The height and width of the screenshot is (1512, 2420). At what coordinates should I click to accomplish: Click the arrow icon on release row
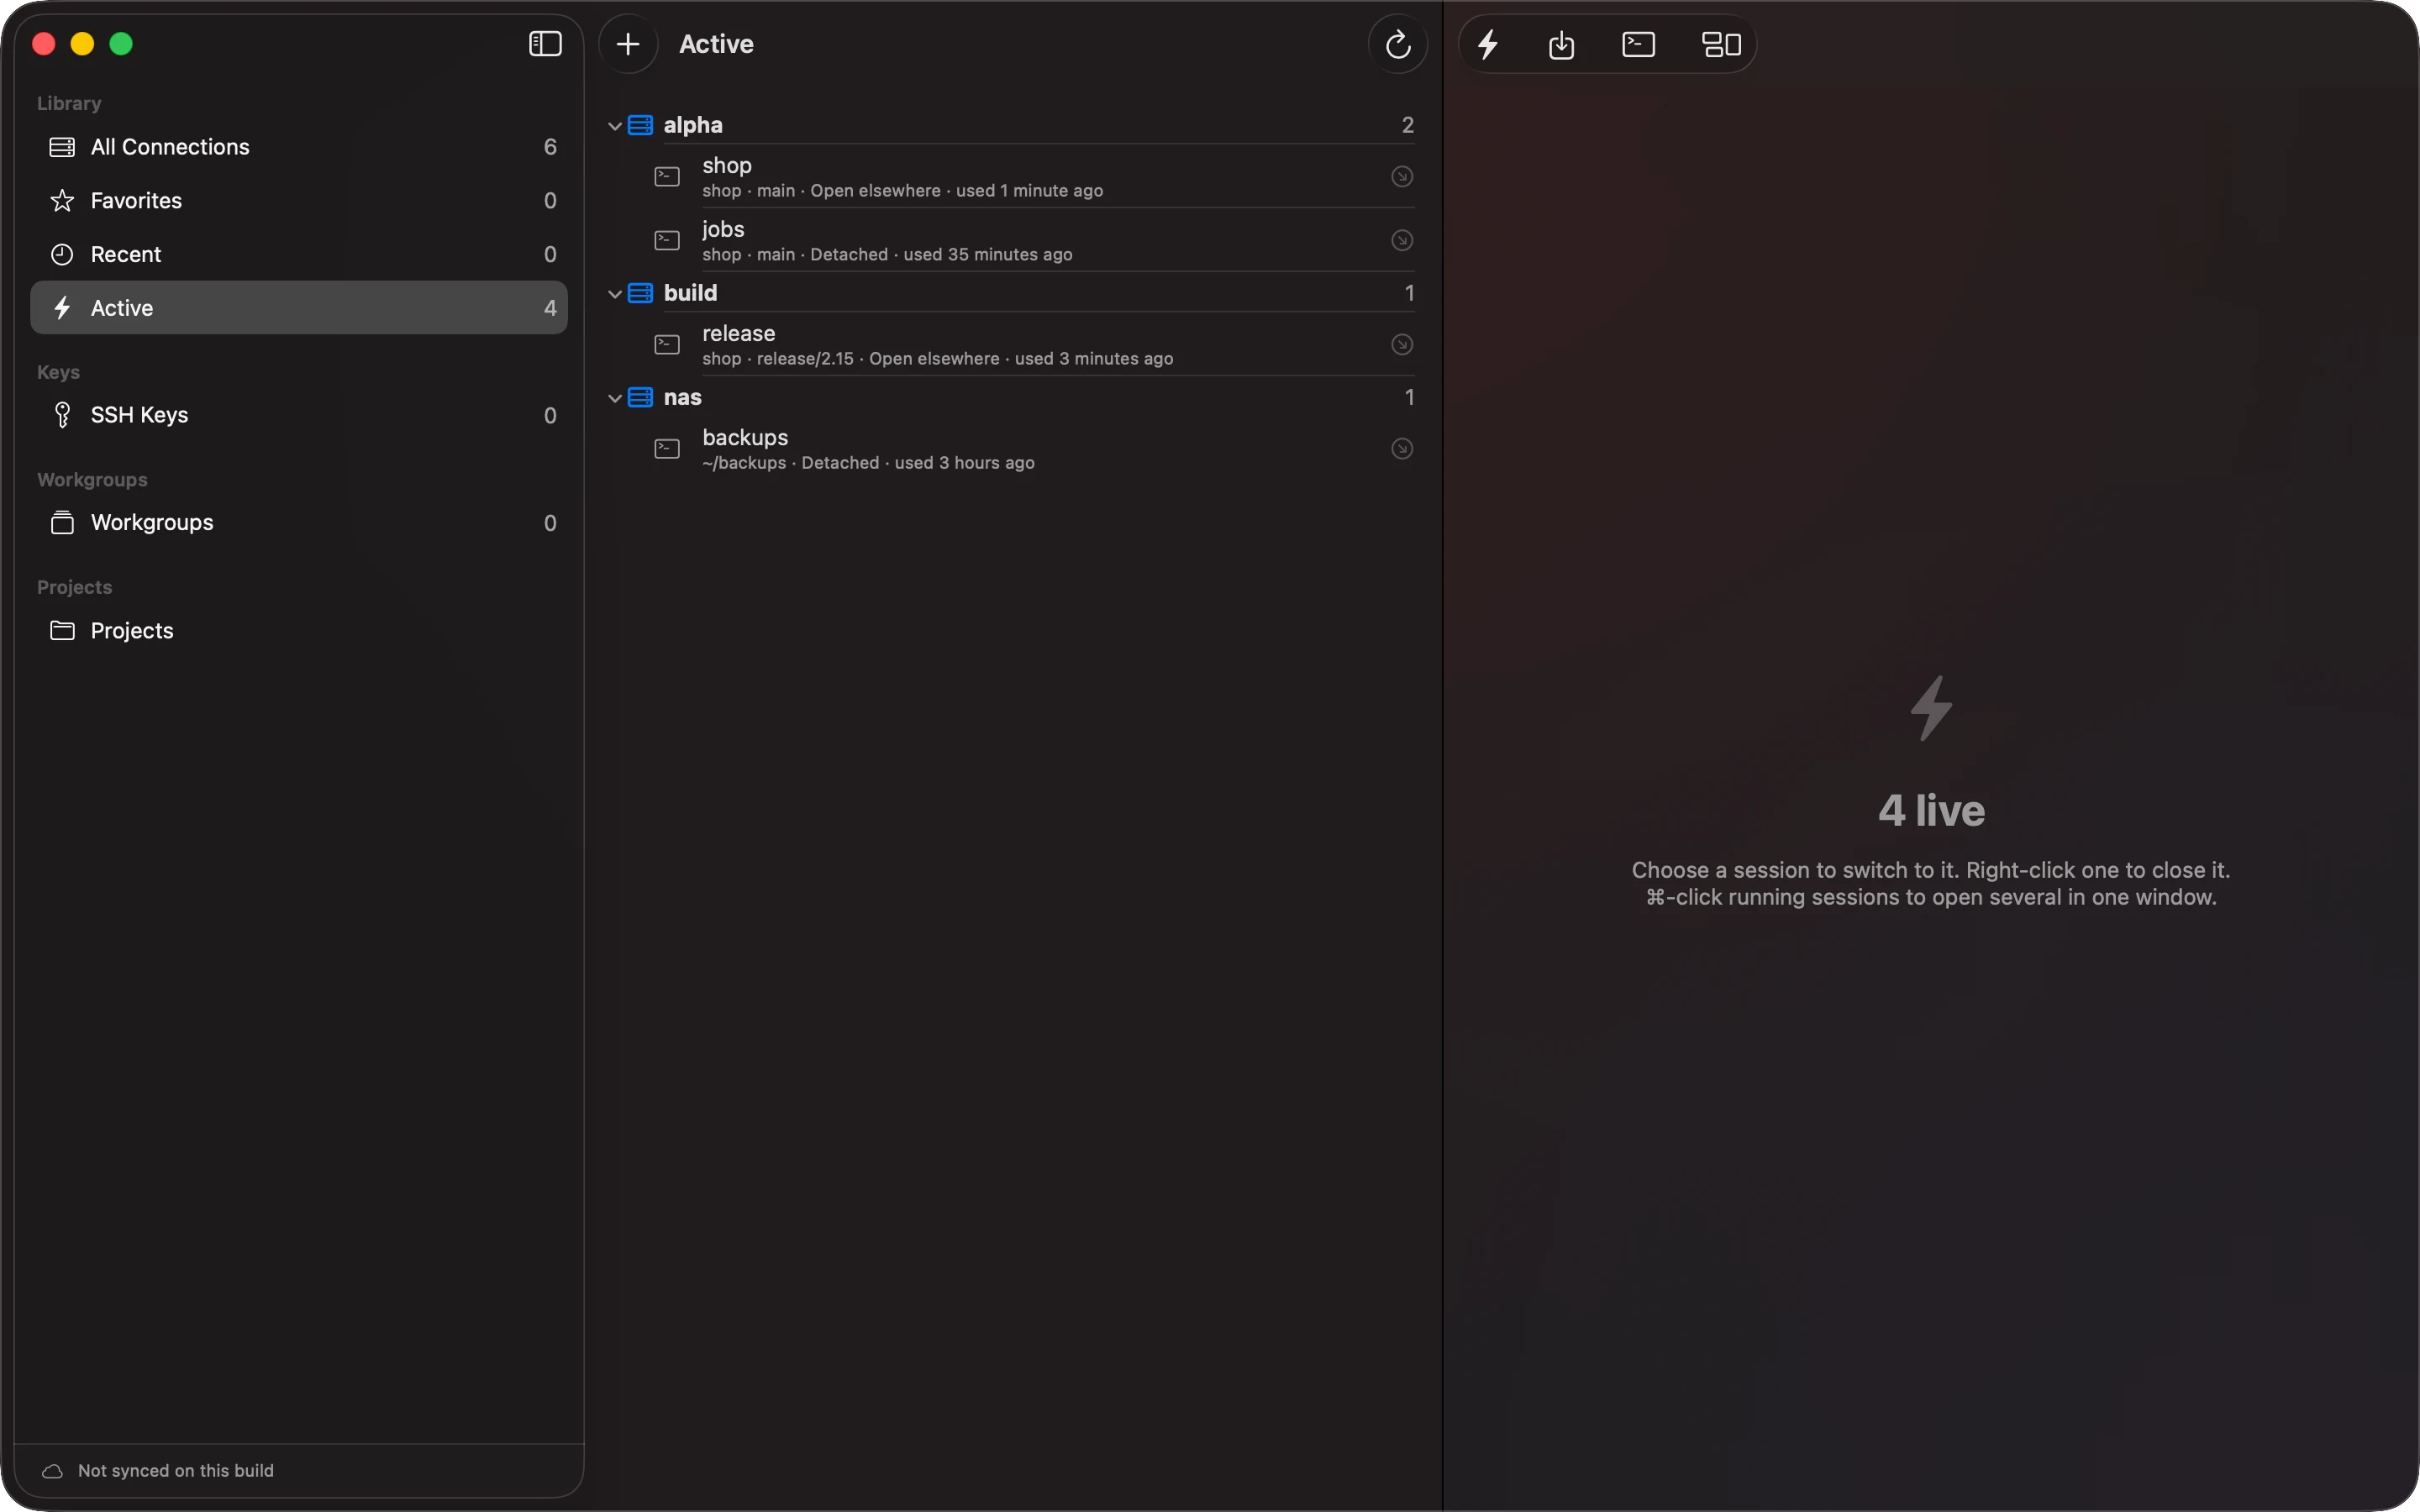pyautogui.click(x=1402, y=345)
